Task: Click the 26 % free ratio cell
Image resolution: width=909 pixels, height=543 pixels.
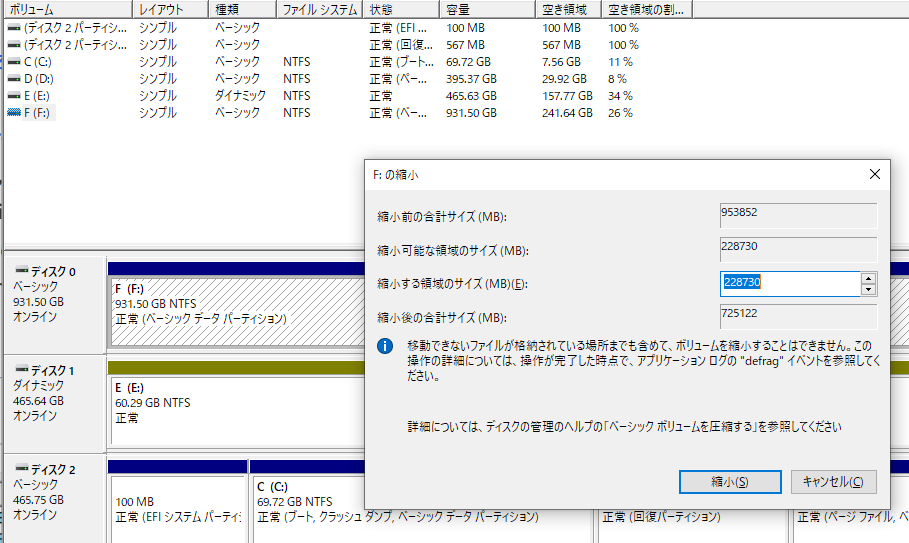Action: [620, 113]
